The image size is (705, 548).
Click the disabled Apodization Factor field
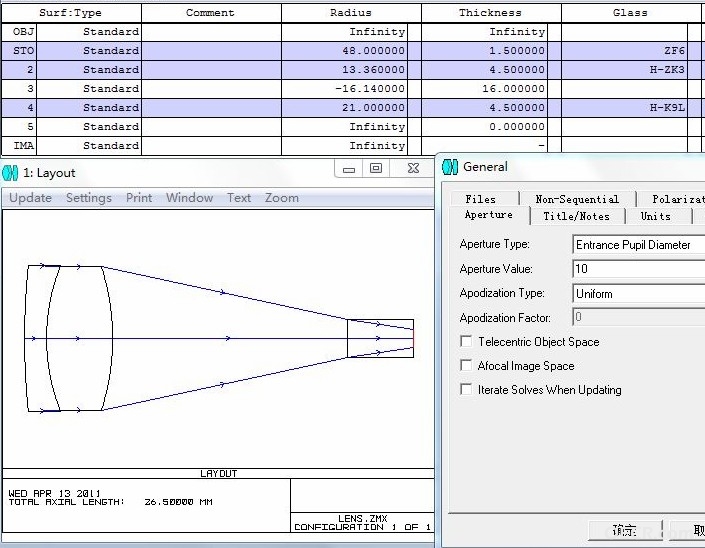tap(638, 317)
